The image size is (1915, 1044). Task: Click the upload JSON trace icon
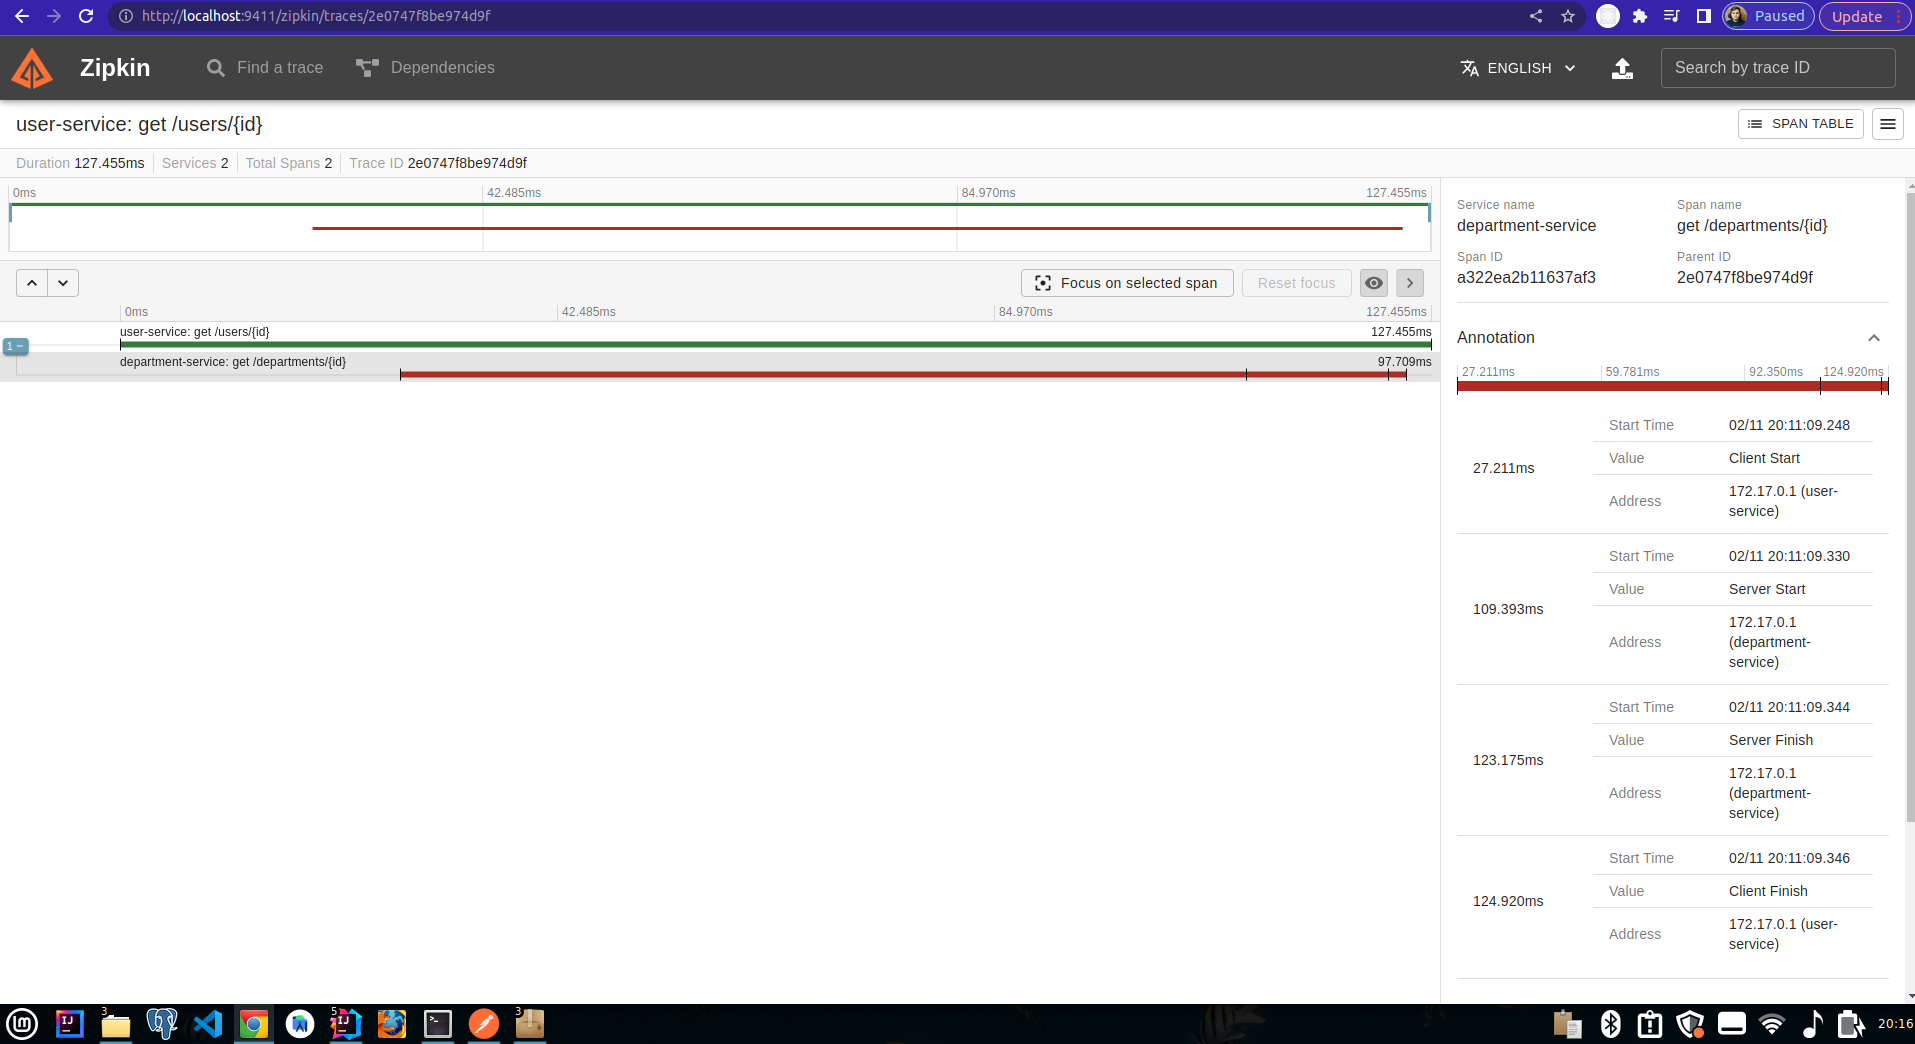(x=1622, y=68)
